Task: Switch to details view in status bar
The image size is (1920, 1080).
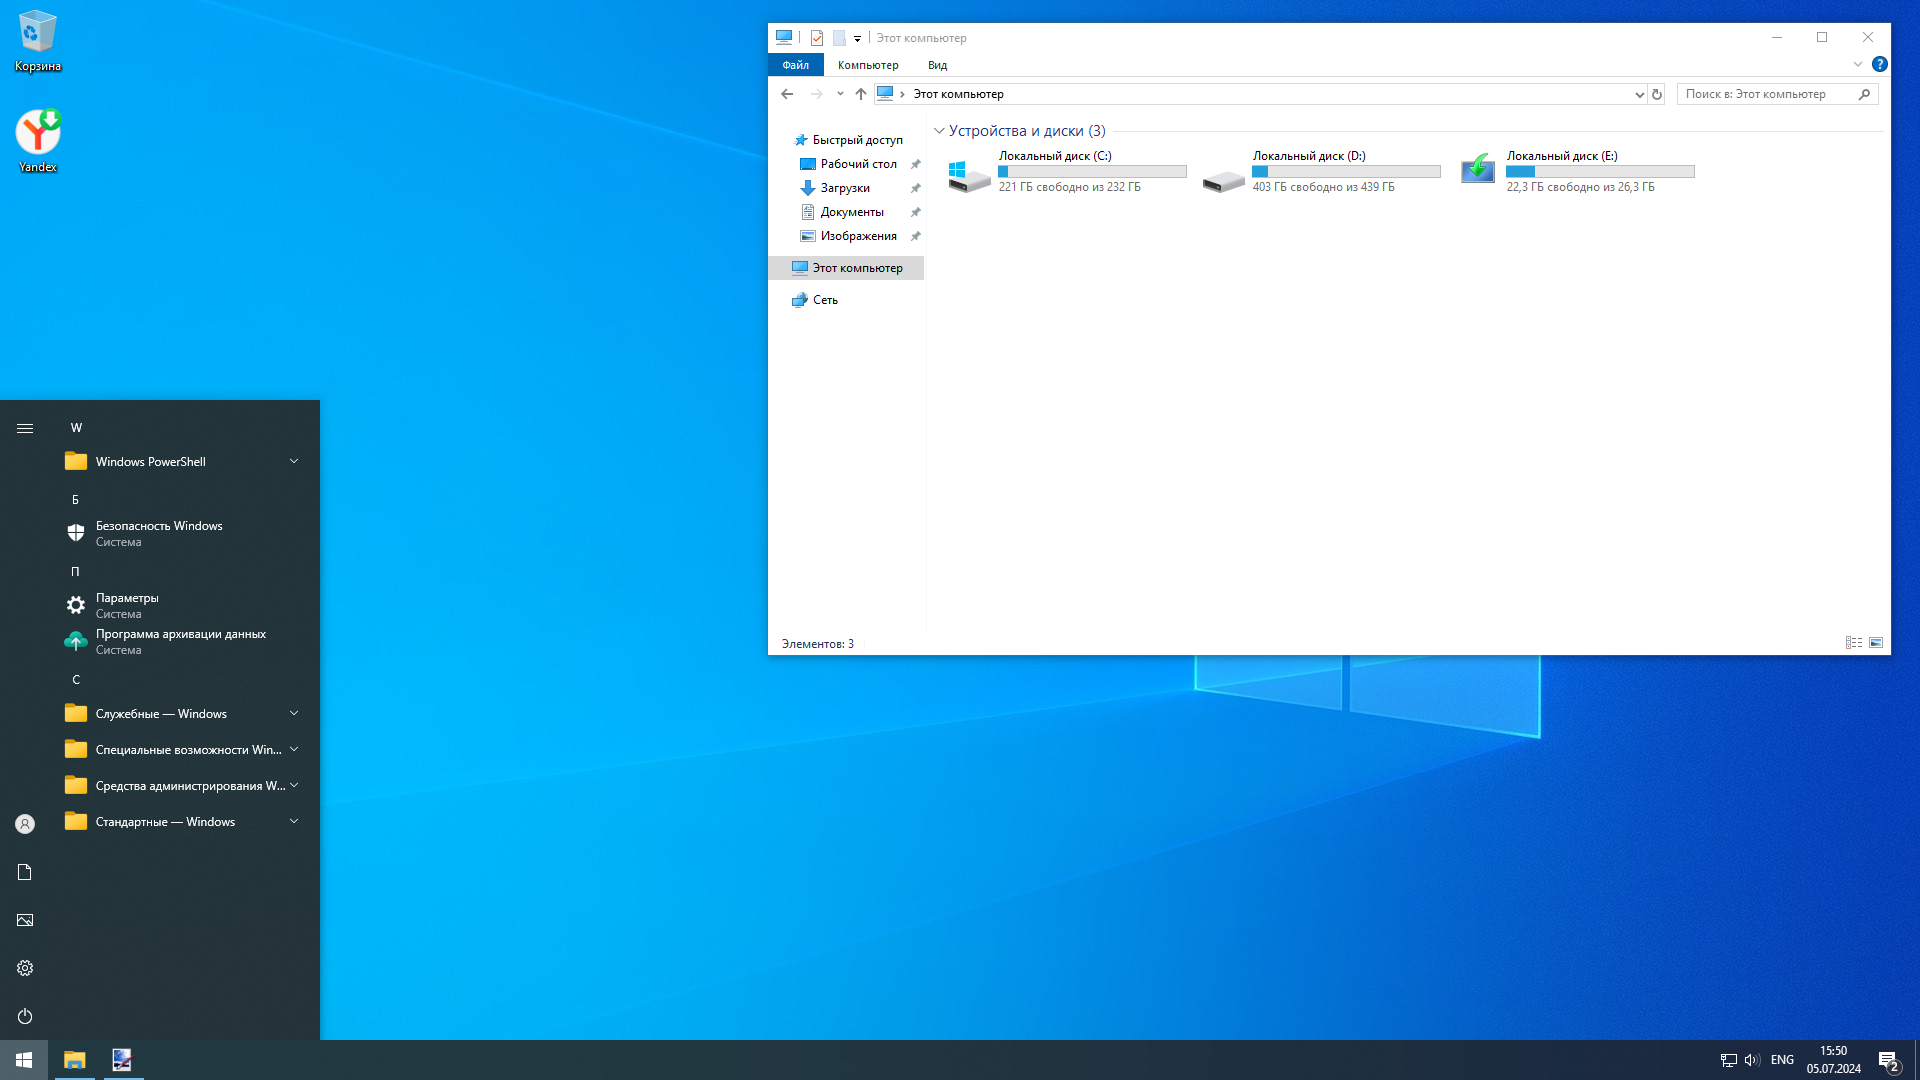Action: 1853,643
